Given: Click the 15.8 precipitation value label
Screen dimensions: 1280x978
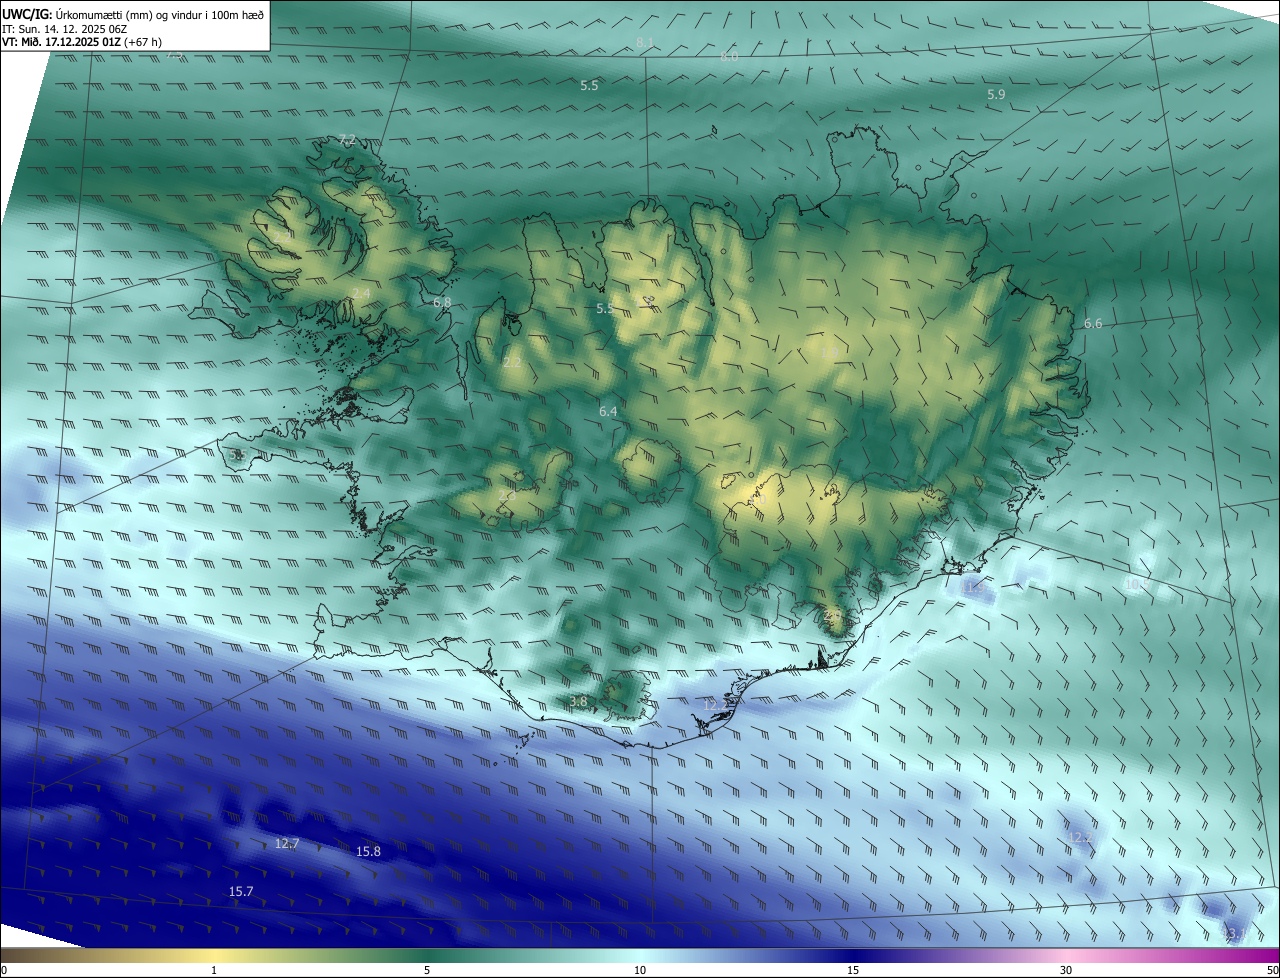Looking at the screenshot, I should [368, 851].
